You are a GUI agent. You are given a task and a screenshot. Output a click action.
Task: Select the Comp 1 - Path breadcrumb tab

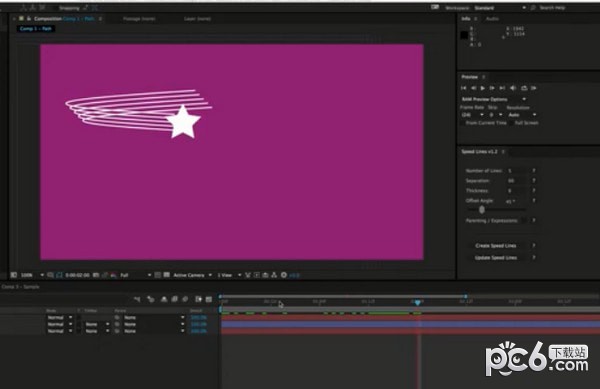[36, 29]
